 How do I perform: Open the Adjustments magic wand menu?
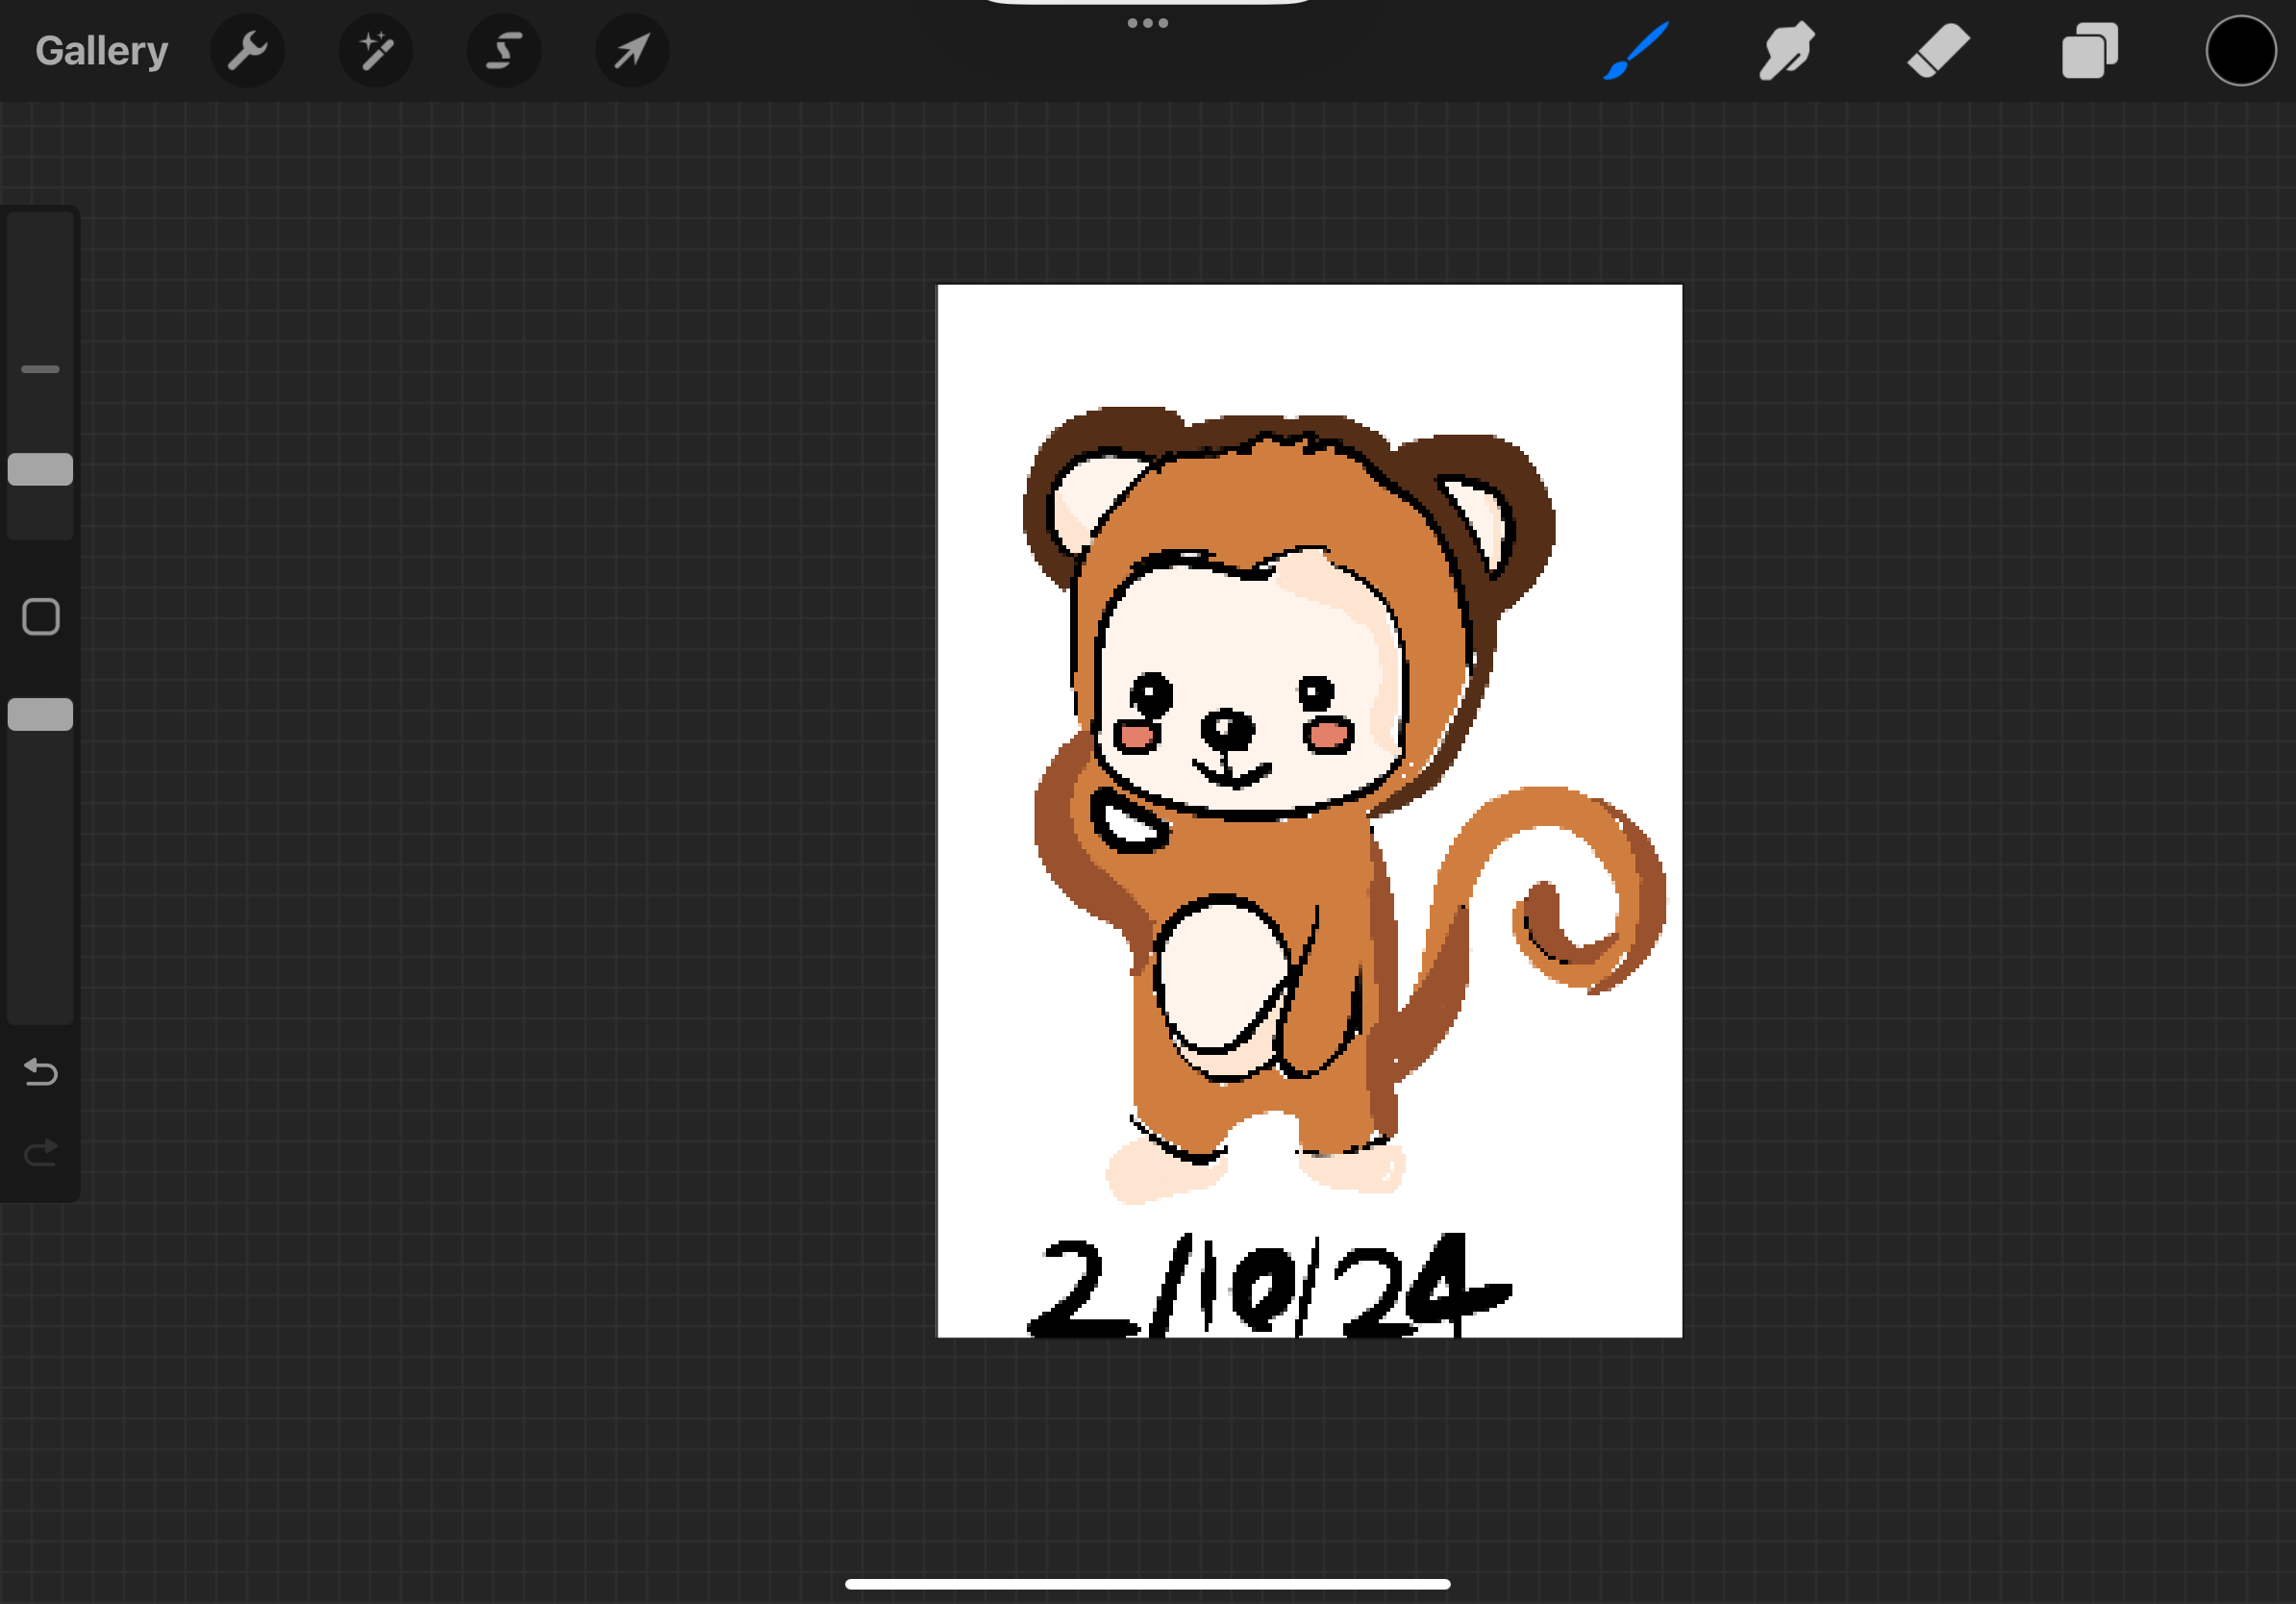376,50
